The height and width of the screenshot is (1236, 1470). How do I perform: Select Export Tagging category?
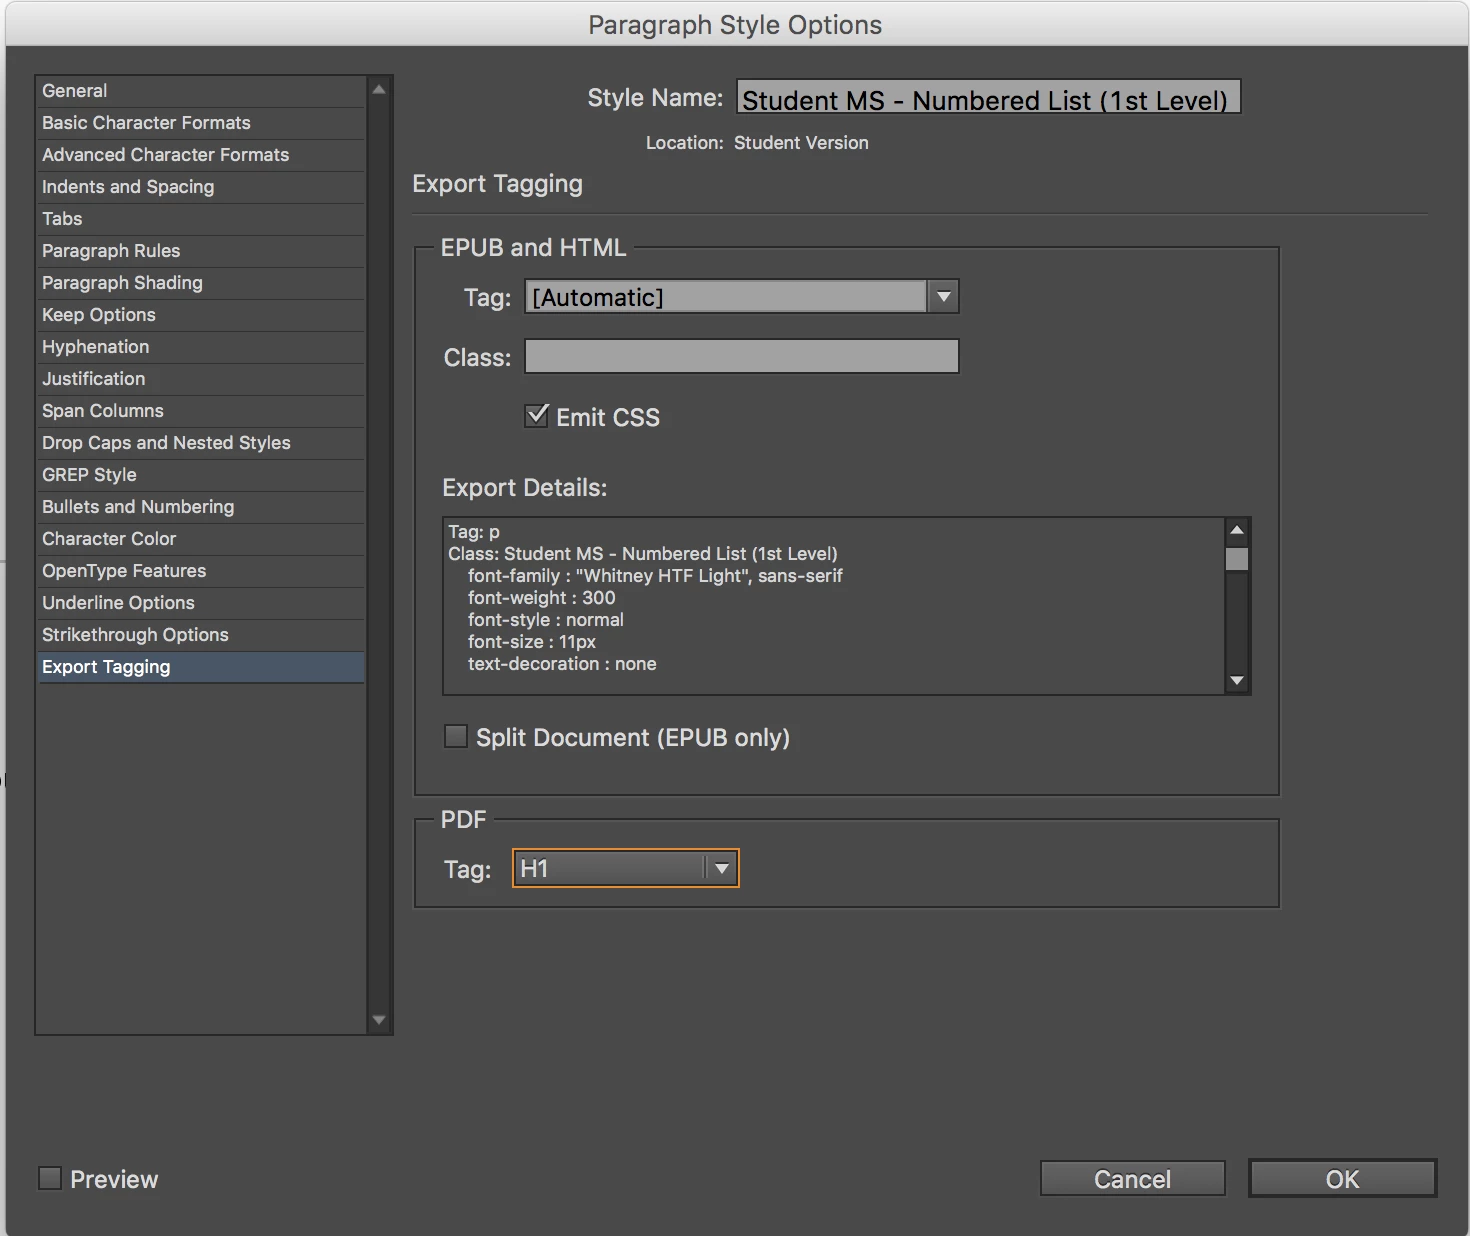pyautogui.click(x=201, y=667)
